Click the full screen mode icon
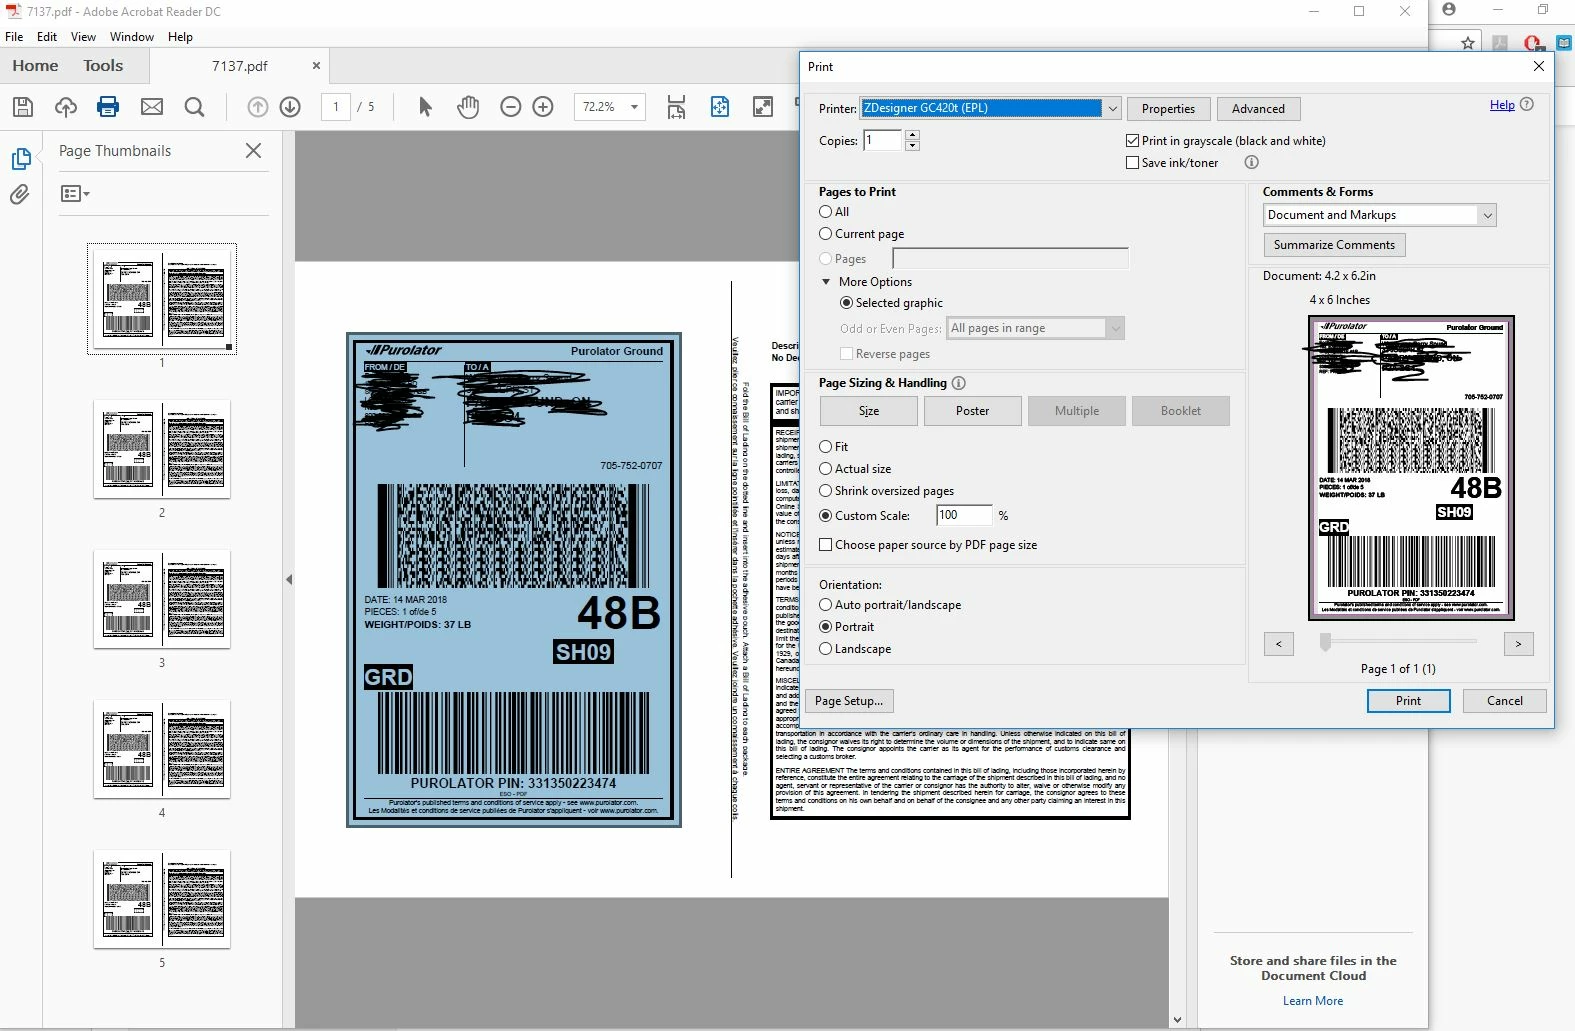Viewport: 1575px width, 1031px height. tap(763, 107)
